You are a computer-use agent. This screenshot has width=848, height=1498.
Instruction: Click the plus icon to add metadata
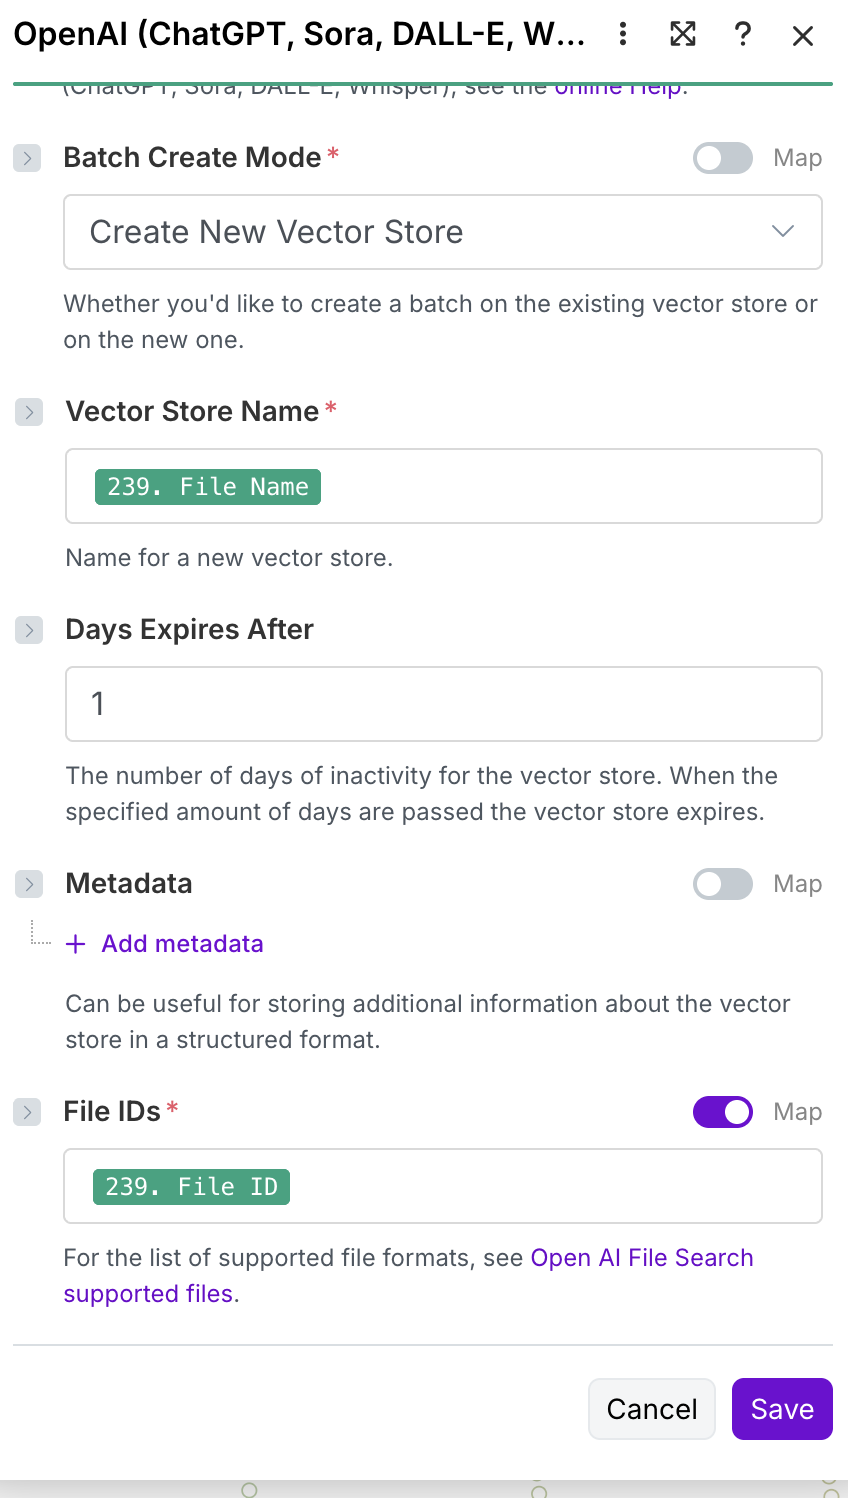(76, 944)
